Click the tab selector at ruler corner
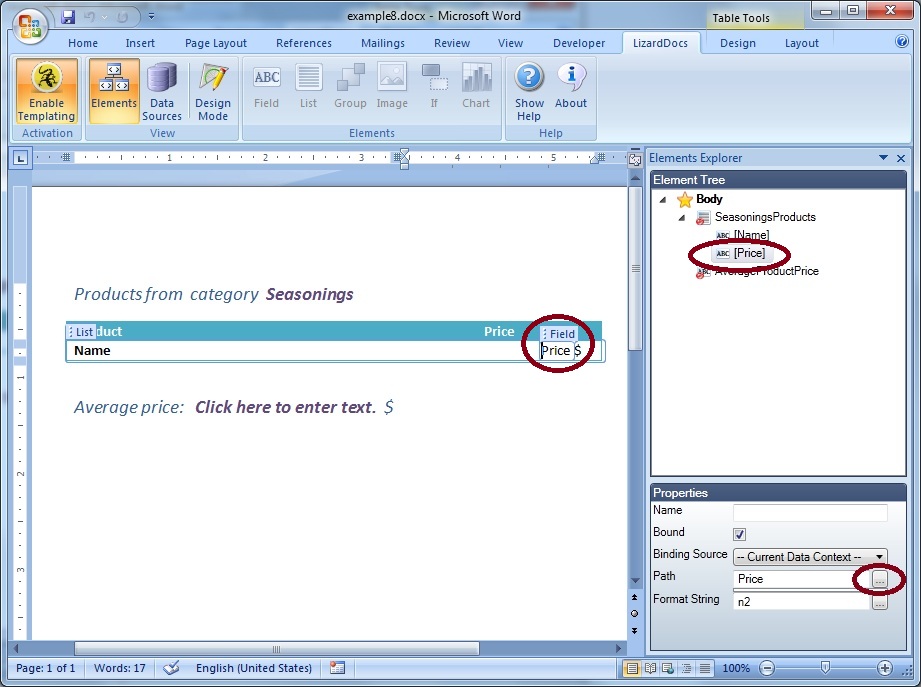 21,158
